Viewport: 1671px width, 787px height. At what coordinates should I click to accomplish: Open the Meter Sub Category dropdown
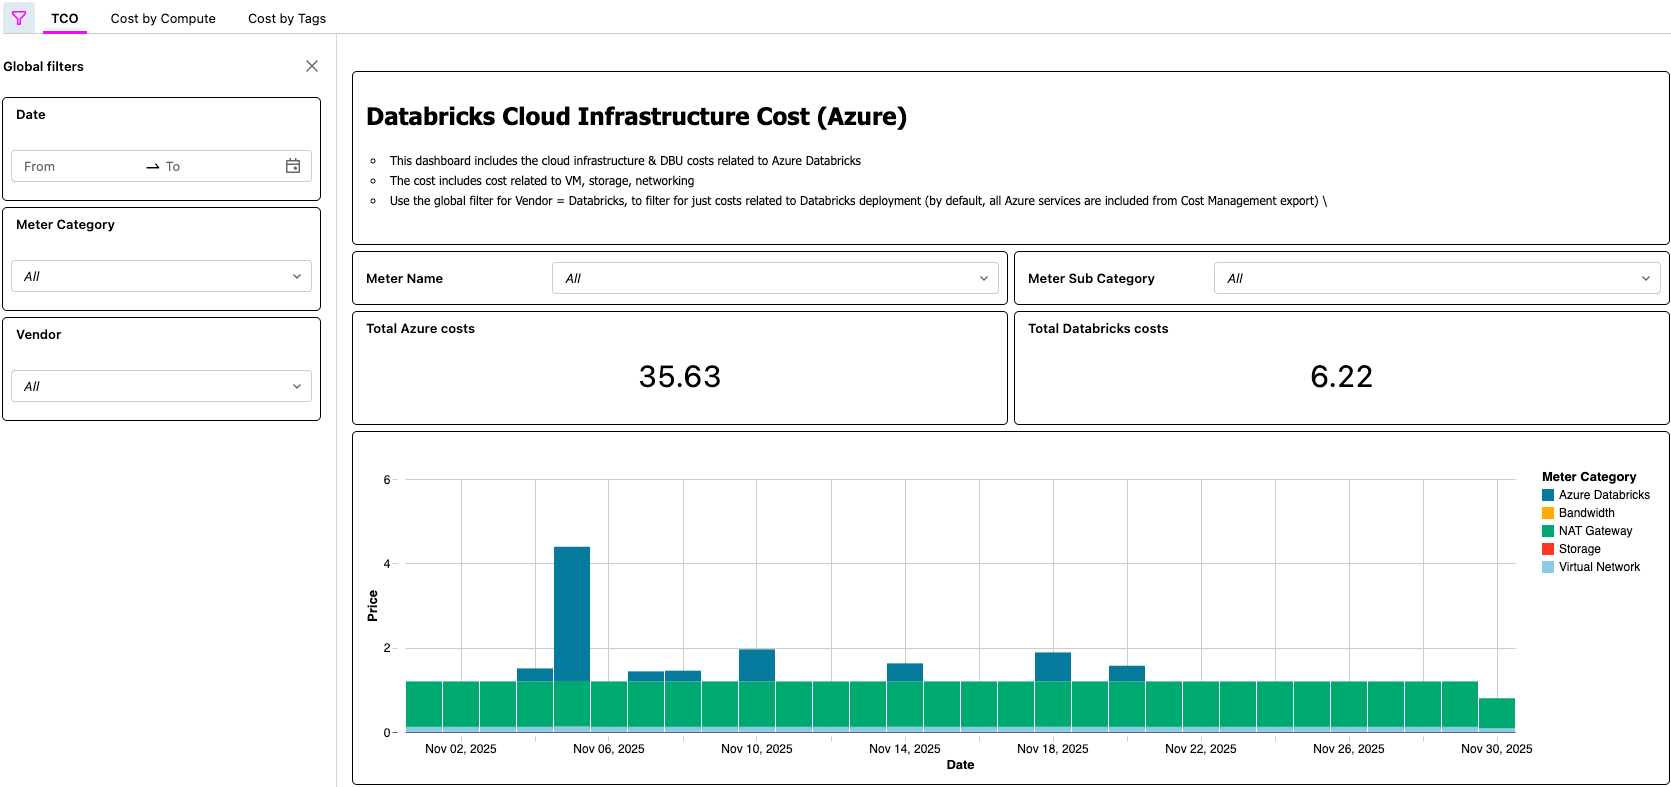[1436, 278]
